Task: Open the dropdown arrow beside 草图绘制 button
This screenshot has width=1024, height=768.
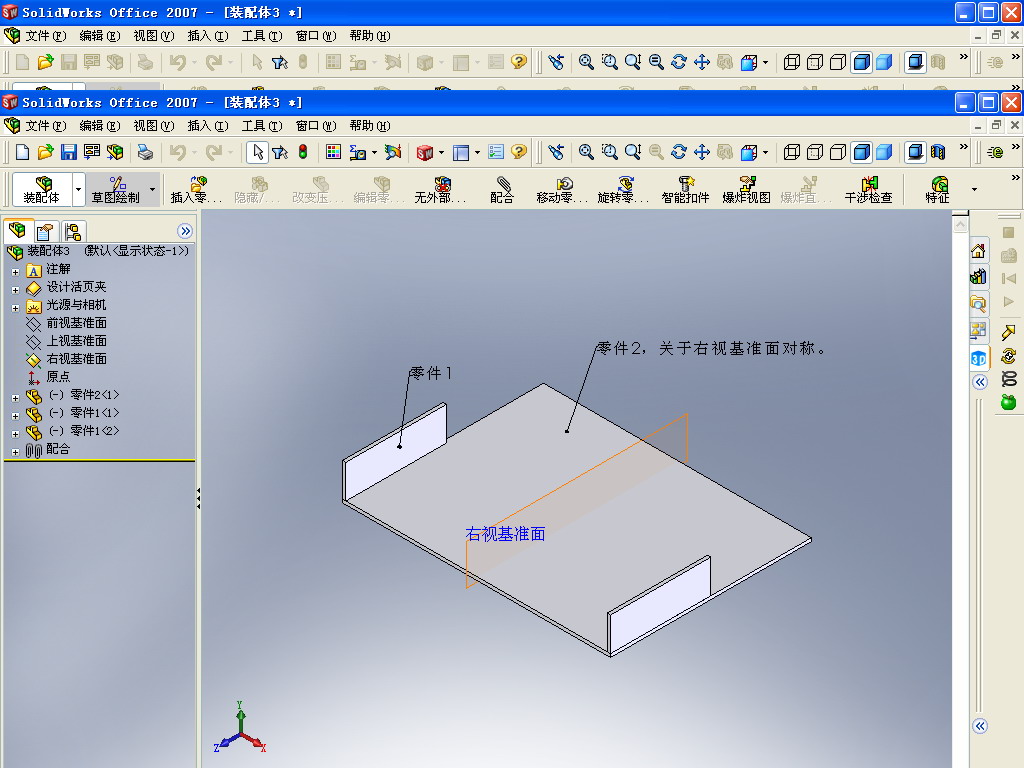Action: (x=153, y=189)
